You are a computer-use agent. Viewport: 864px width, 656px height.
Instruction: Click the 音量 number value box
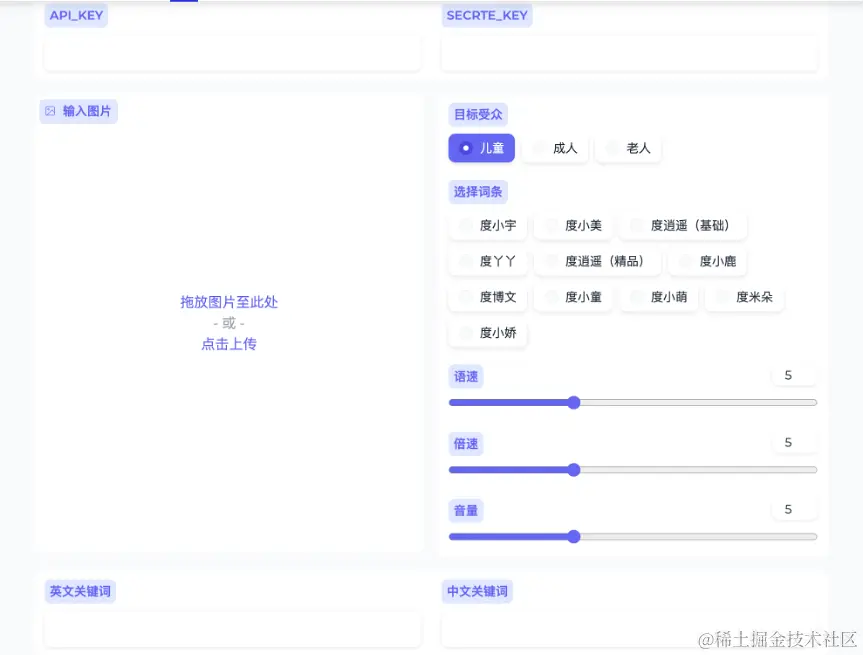(x=794, y=509)
